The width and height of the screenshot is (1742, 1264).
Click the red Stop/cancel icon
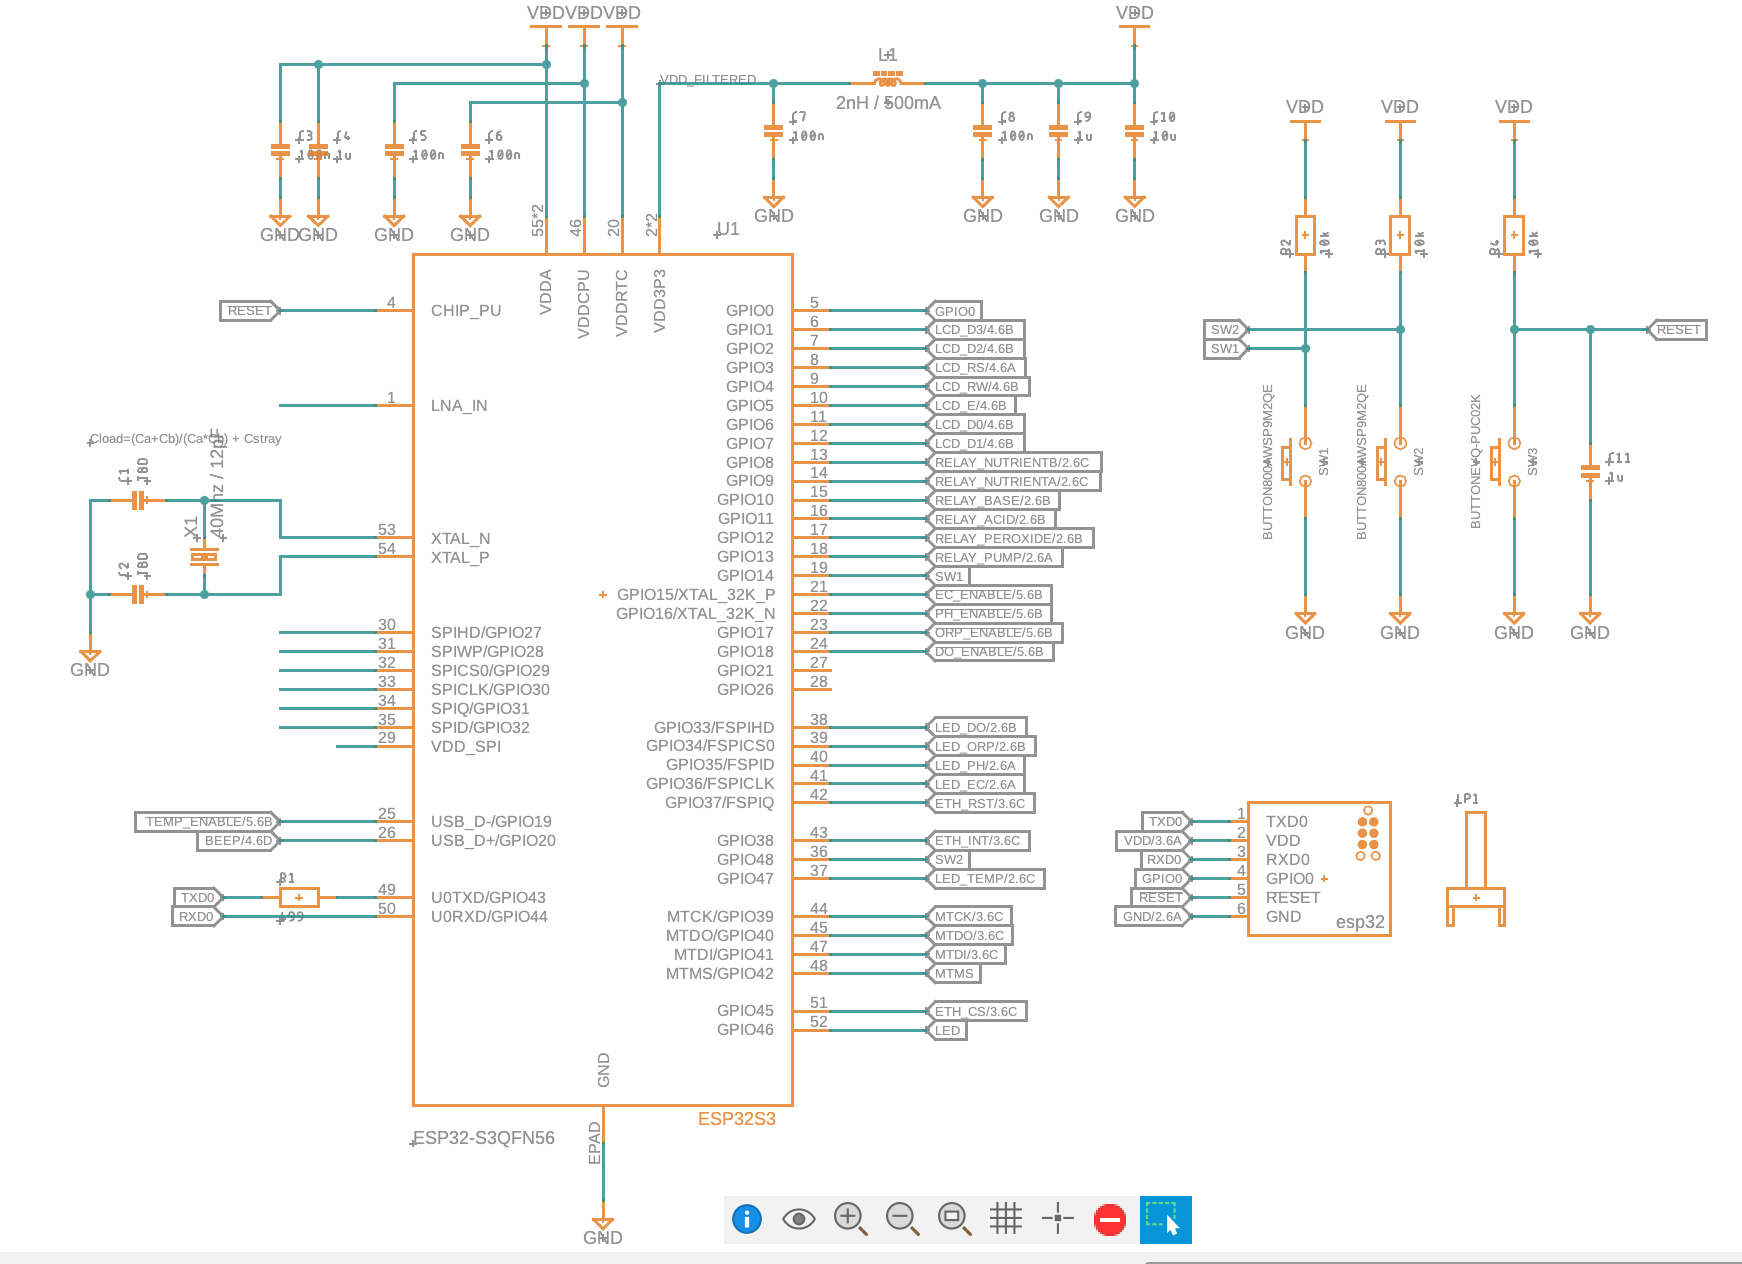pyautogui.click(x=1110, y=1219)
